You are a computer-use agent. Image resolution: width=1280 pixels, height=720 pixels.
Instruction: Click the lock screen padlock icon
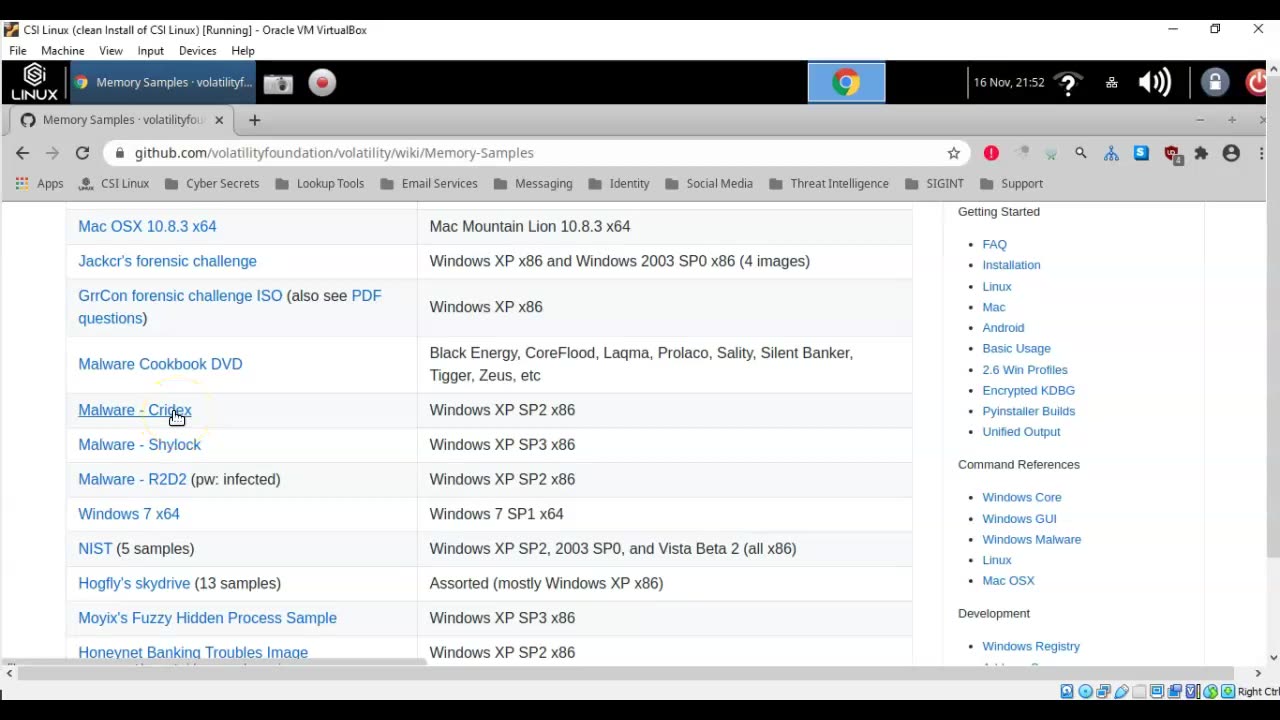(x=1215, y=82)
